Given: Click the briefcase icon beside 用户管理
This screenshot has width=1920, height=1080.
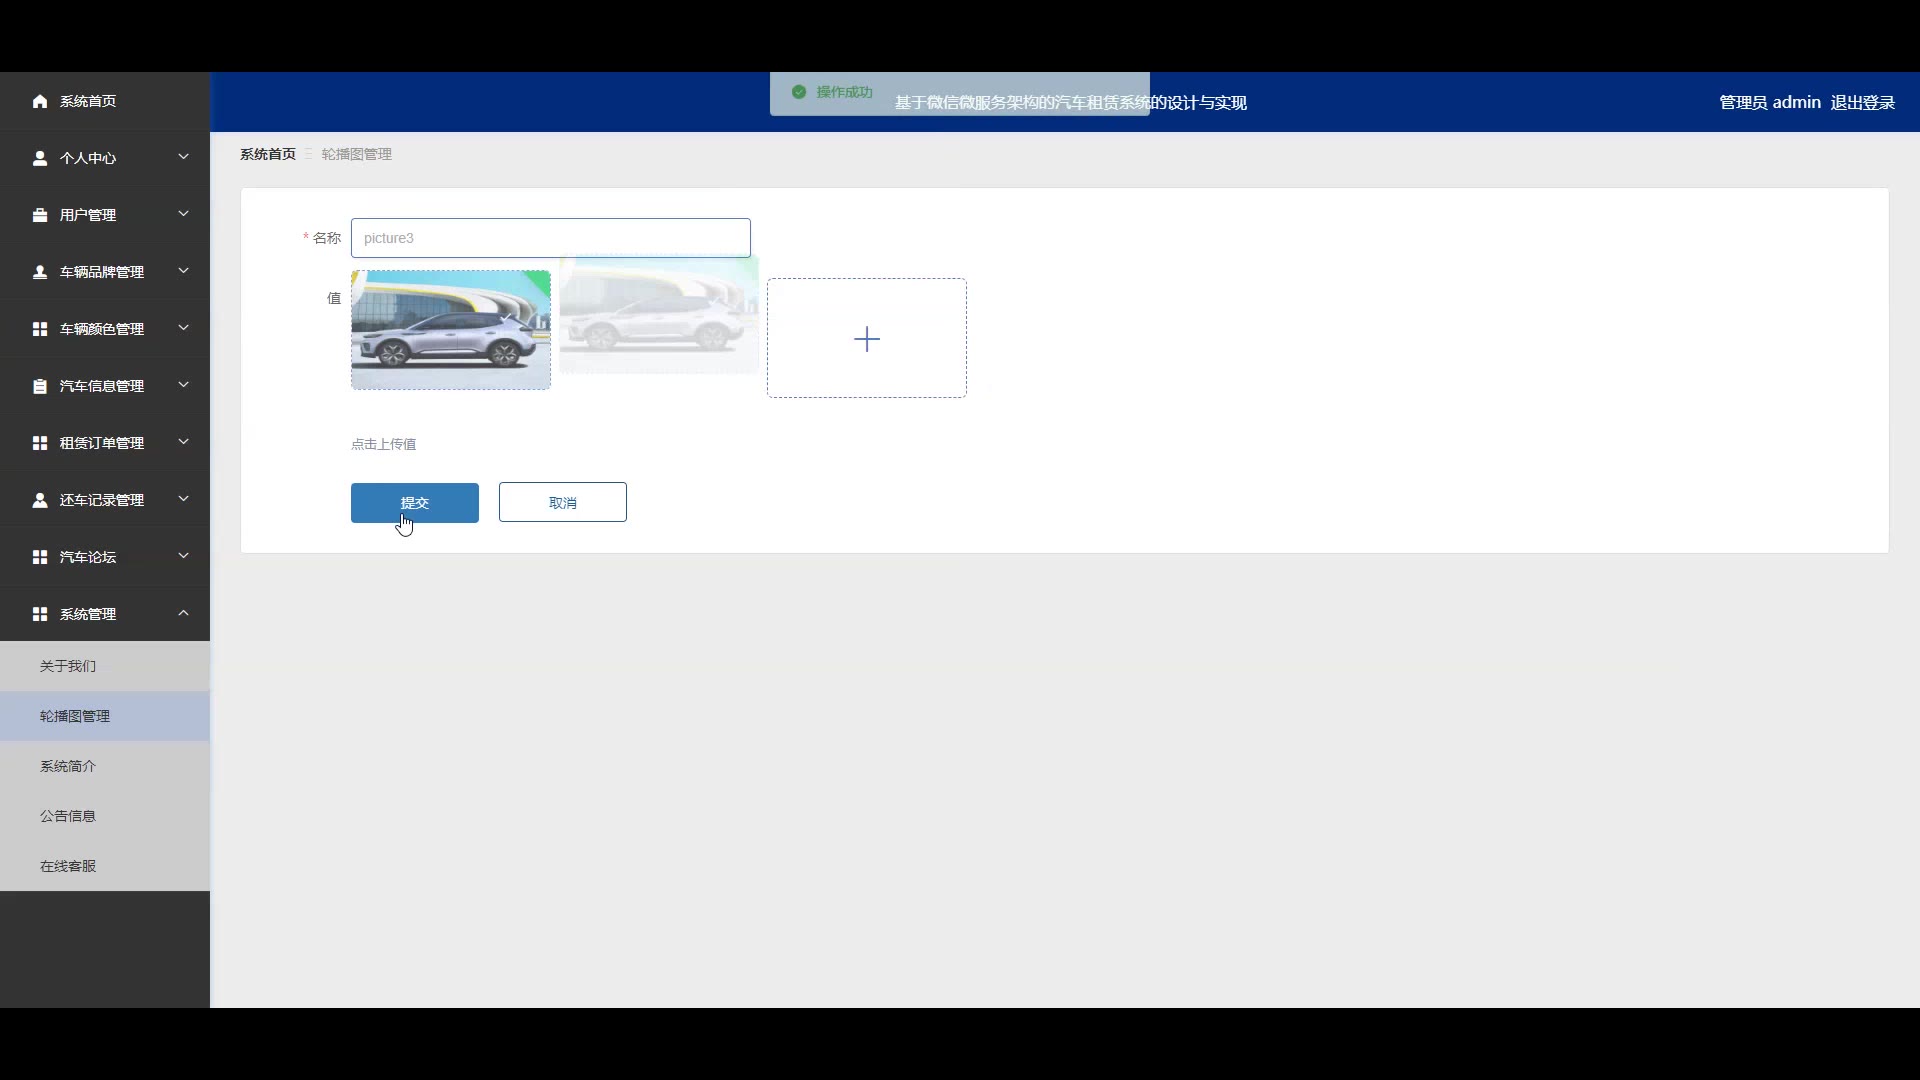Looking at the screenshot, I should (x=40, y=215).
